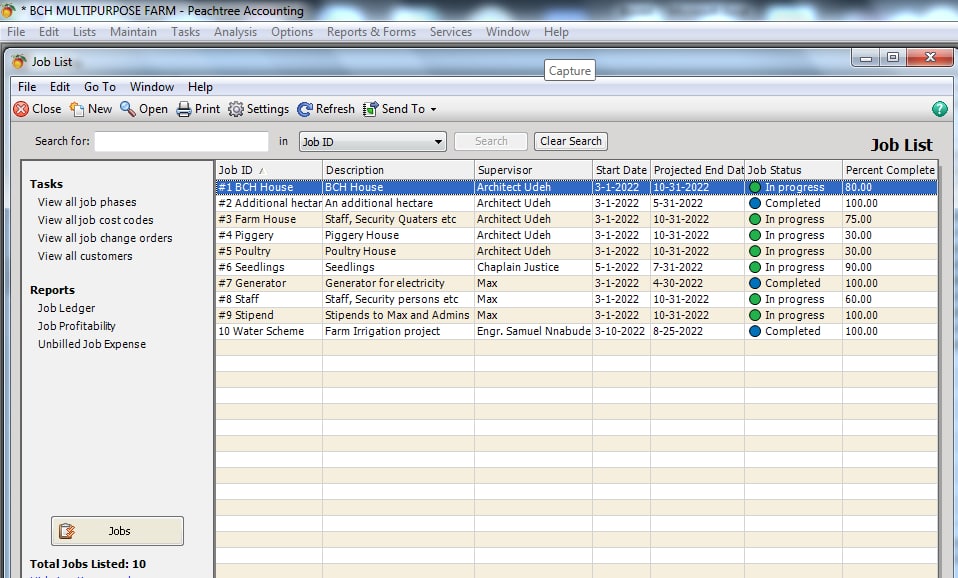
Task: Open the main Tasks menu
Action: coord(185,32)
